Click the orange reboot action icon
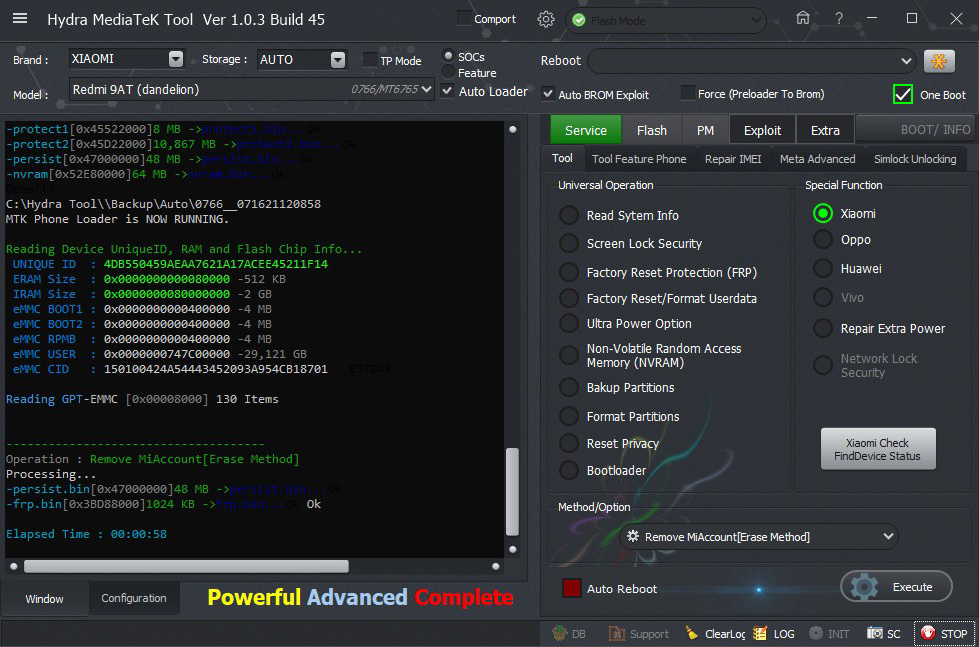Image resolution: width=979 pixels, height=647 pixels. (x=938, y=61)
